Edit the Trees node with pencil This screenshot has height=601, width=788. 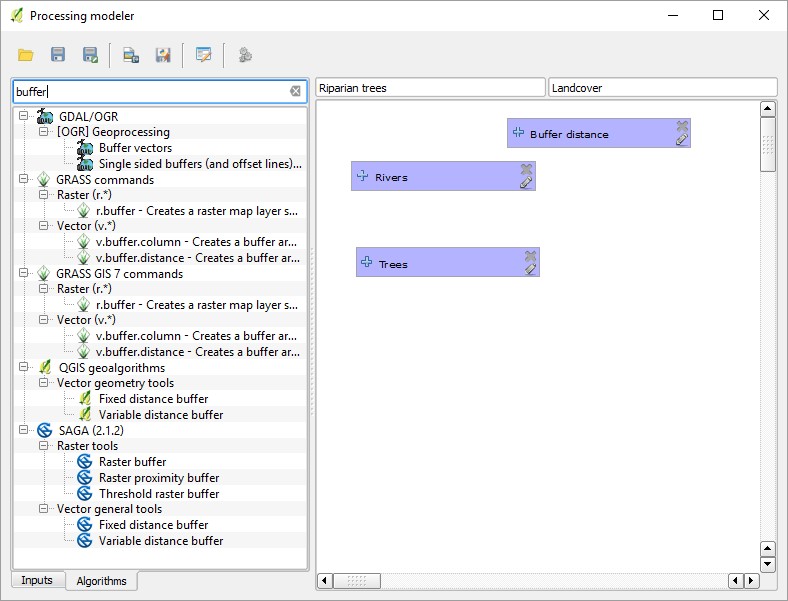tap(530, 269)
